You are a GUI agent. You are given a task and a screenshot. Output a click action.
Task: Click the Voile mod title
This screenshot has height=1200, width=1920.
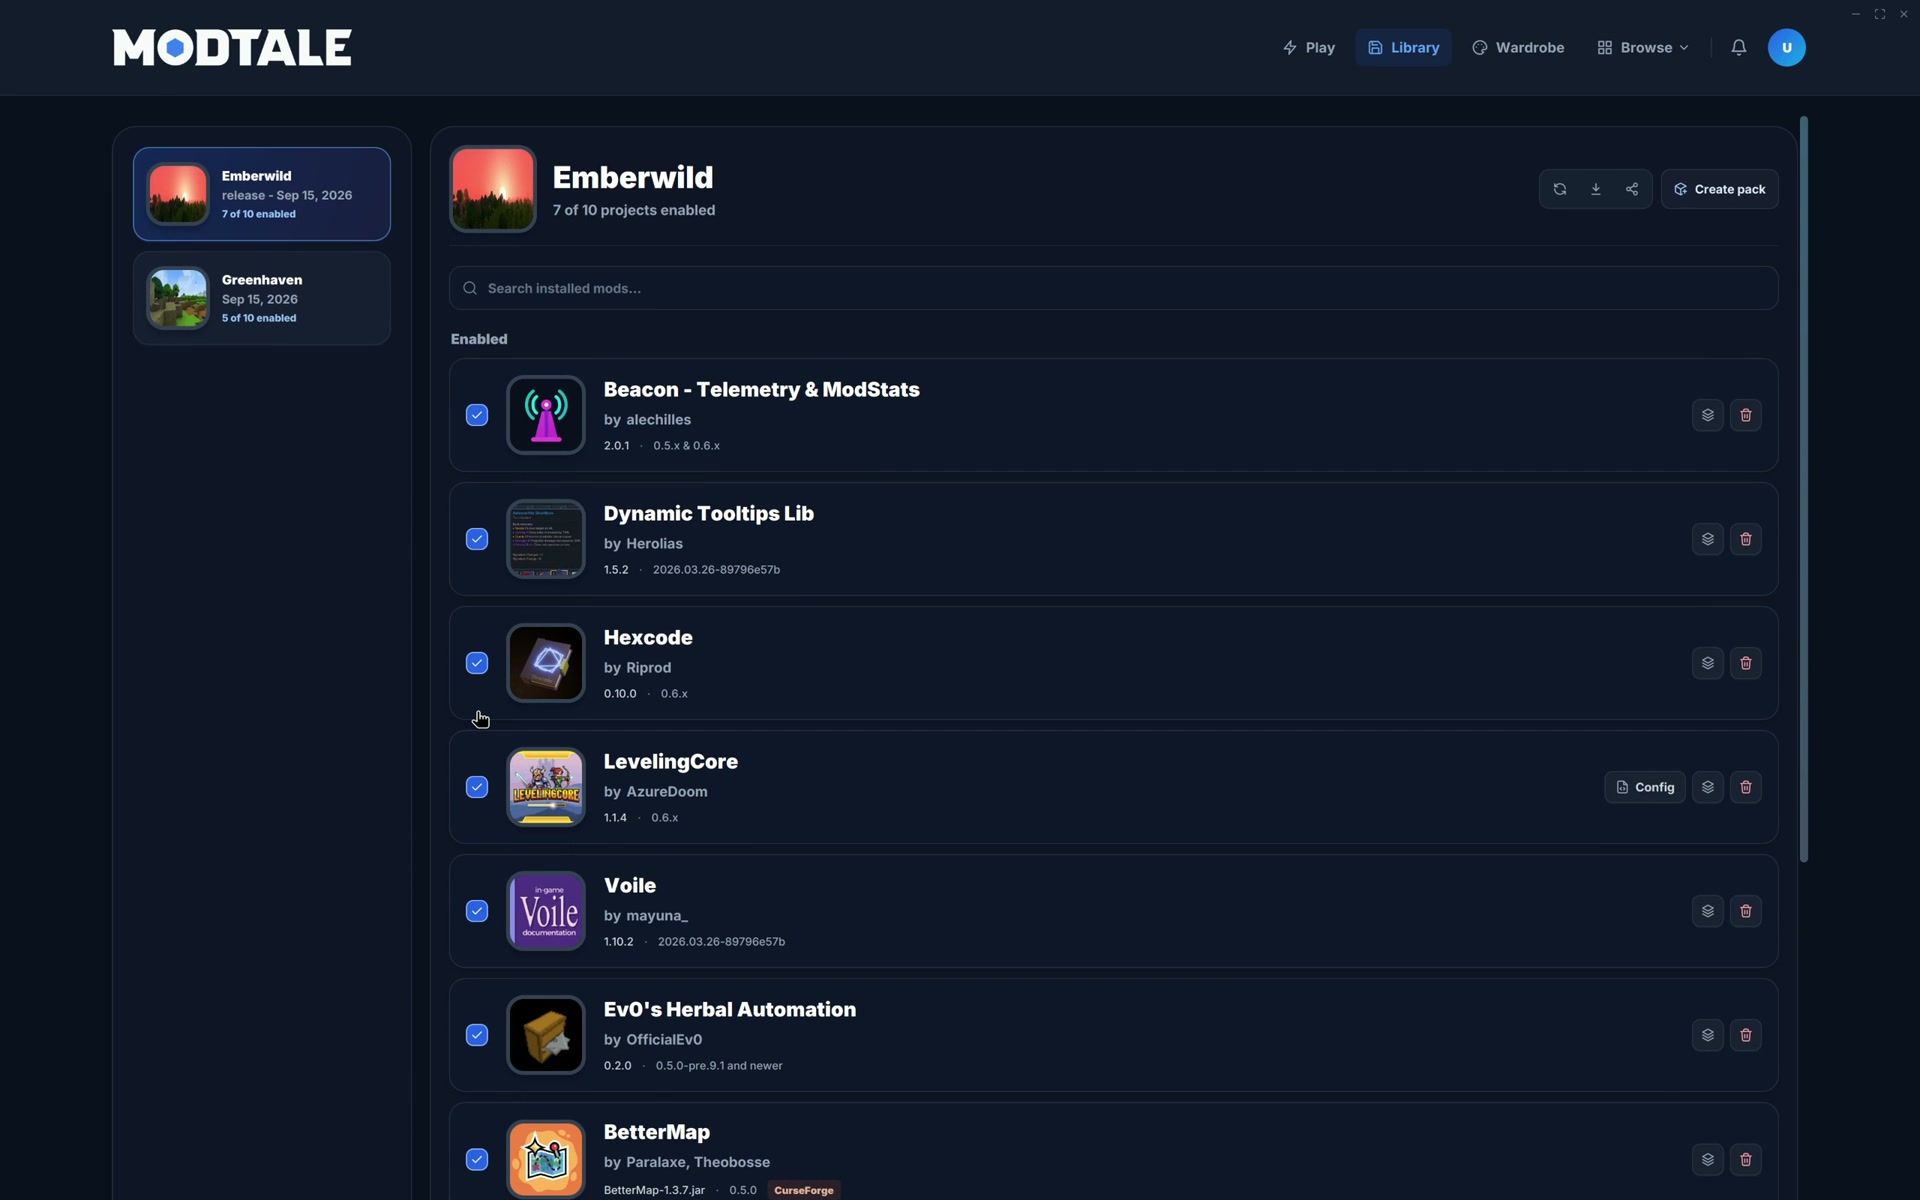(x=630, y=886)
